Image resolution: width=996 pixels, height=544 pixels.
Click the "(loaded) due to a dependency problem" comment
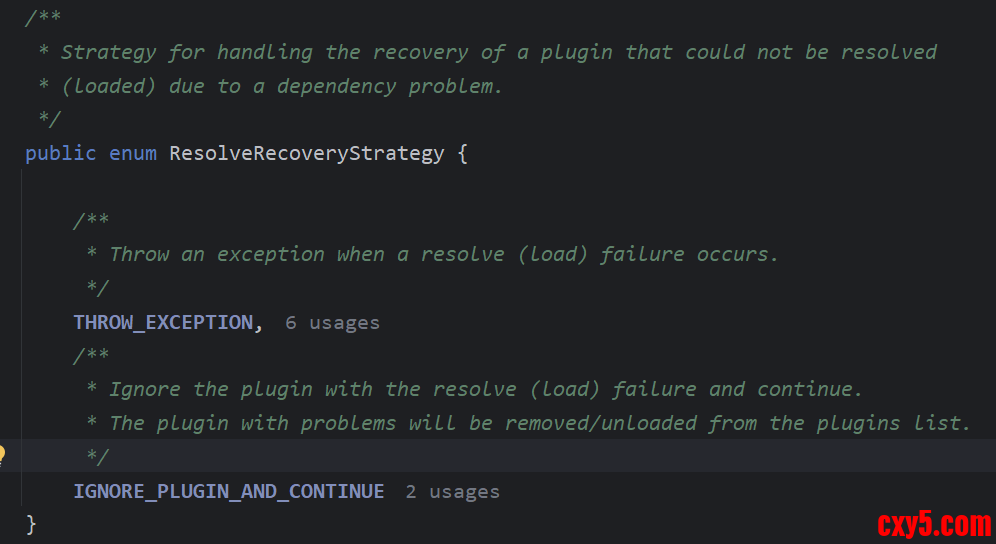click(282, 86)
